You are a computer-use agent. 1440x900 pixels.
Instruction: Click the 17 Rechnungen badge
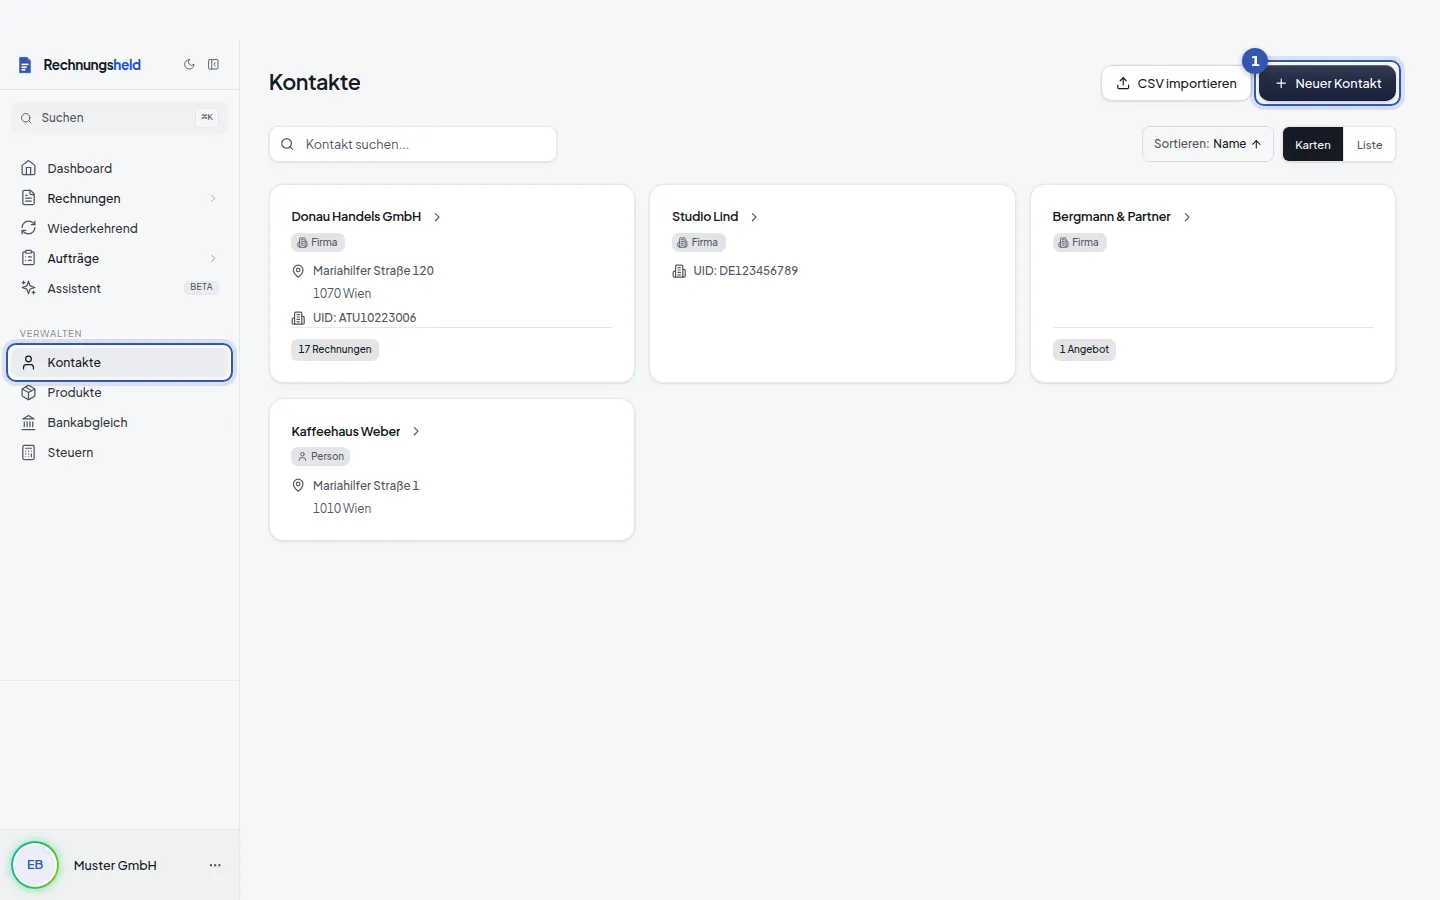335,350
